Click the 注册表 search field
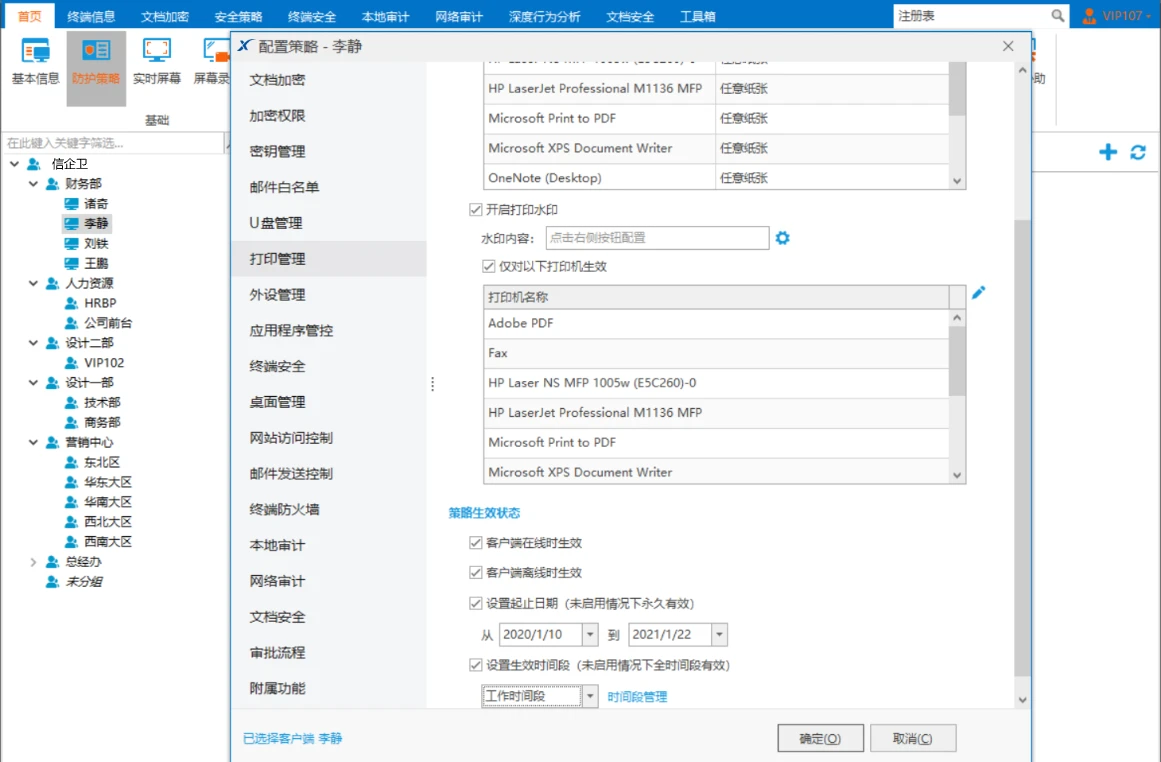The height and width of the screenshot is (762, 1161). tap(972, 16)
